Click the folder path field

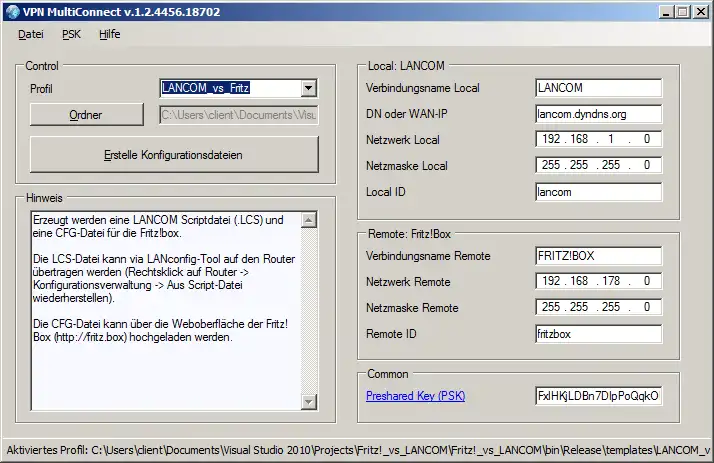point(239,115)
